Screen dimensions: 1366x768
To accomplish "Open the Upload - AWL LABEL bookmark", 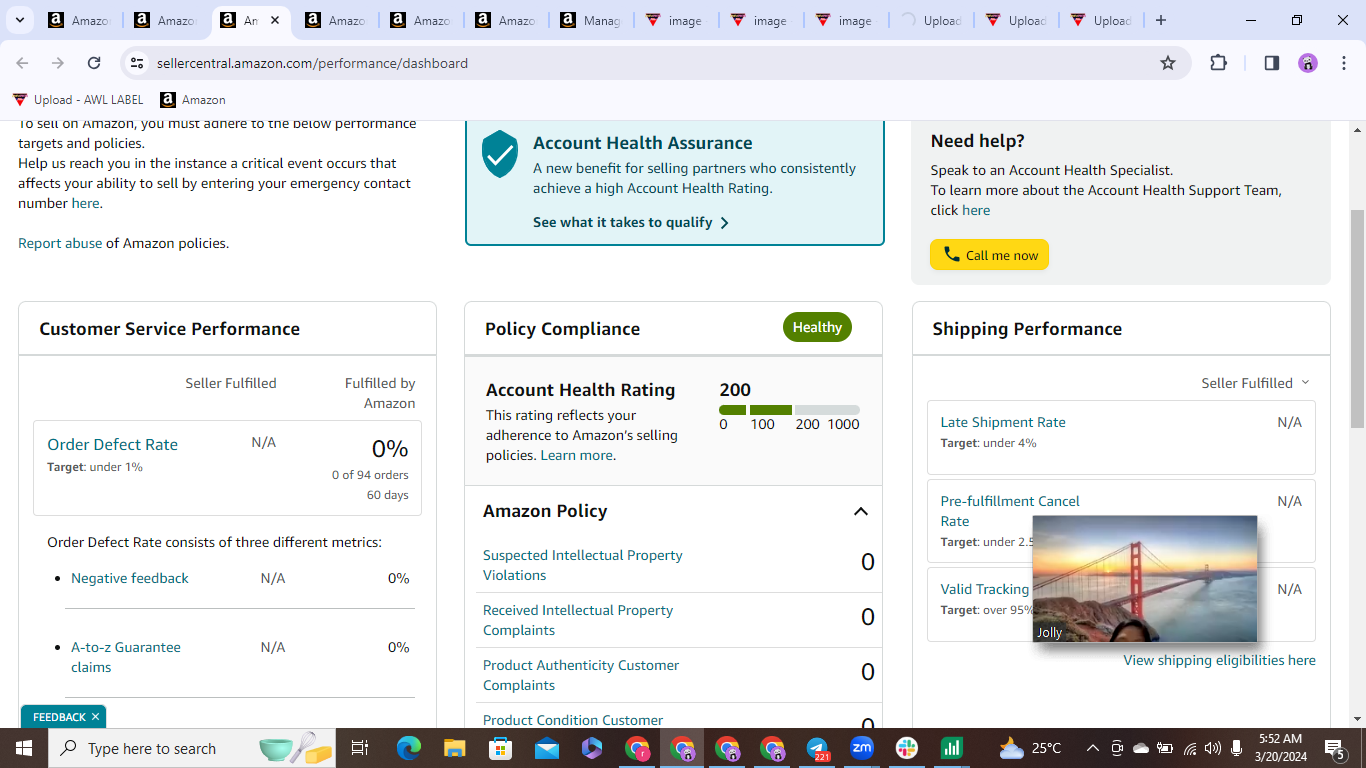I will 78,100.
